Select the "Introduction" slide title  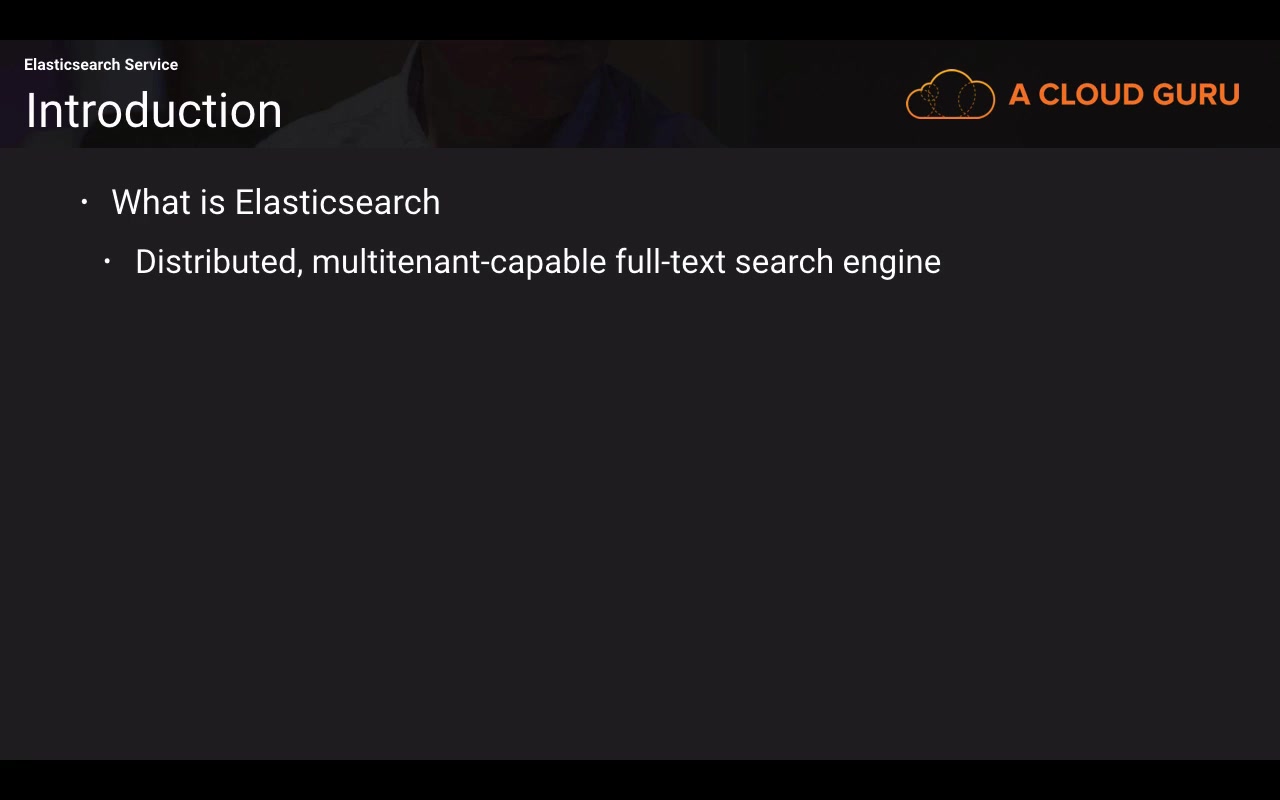point(153,111)
